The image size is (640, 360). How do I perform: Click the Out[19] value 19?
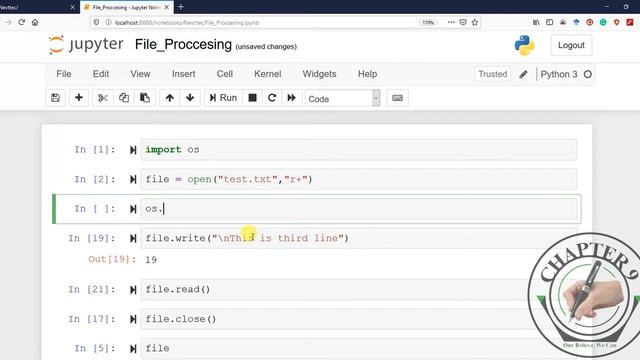(151, 260)
